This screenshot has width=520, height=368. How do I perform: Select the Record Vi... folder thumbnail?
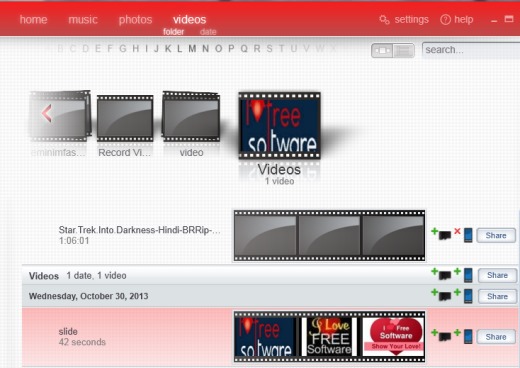(125, 119)
